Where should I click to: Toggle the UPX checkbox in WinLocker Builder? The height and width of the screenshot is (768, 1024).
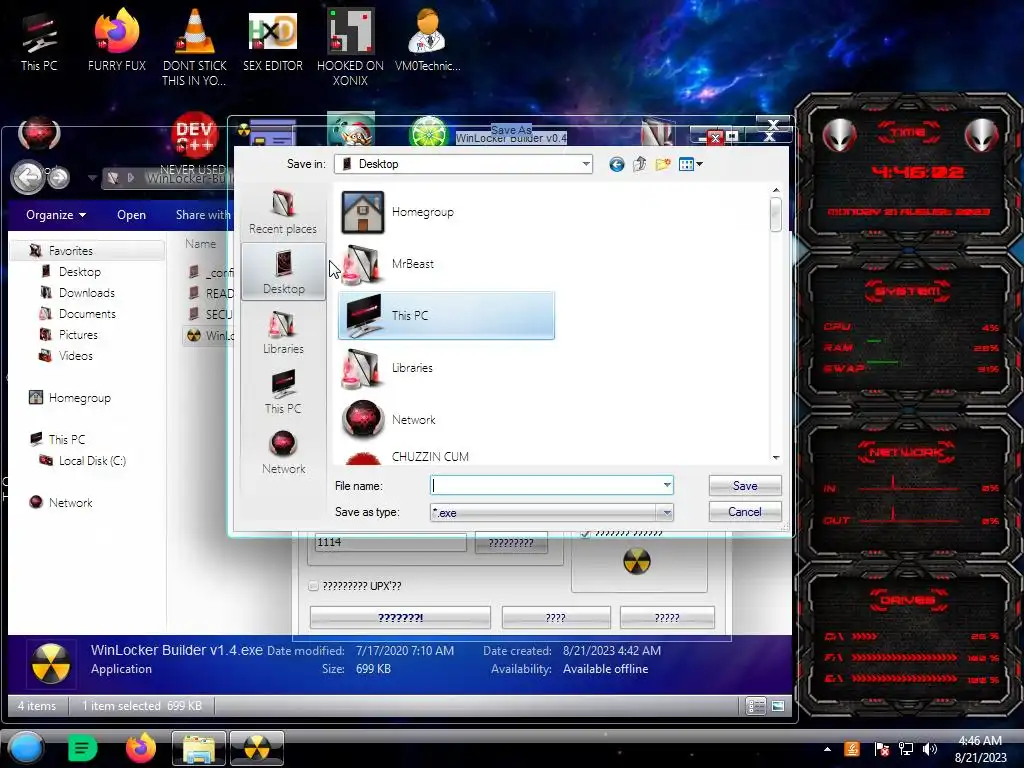coord(313,586)
